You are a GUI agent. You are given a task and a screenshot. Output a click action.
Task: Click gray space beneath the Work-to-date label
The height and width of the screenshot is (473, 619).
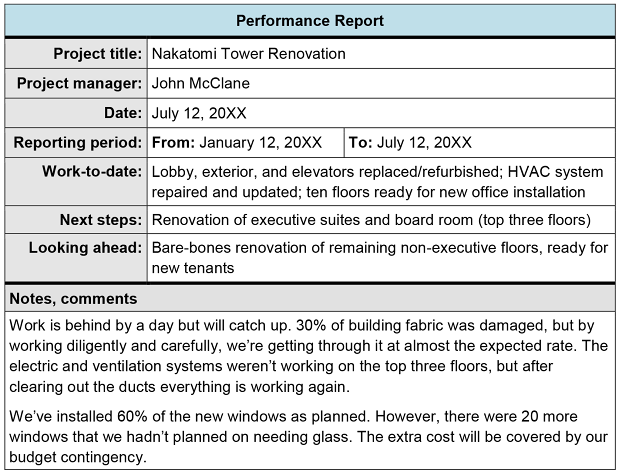[76, 192]
